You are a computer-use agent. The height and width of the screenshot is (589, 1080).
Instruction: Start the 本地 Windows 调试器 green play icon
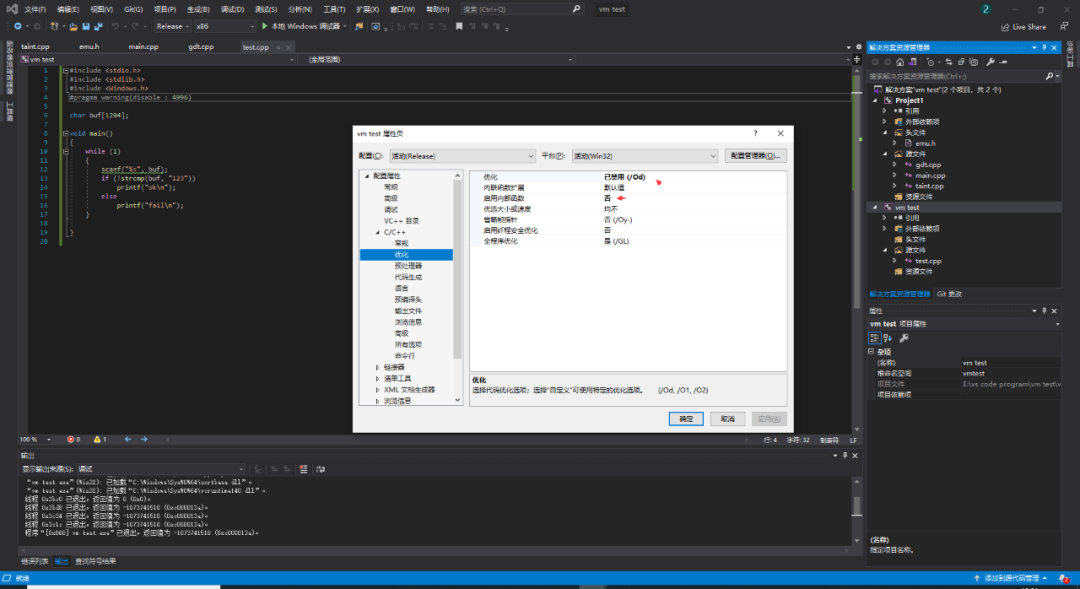pos(264,26)
